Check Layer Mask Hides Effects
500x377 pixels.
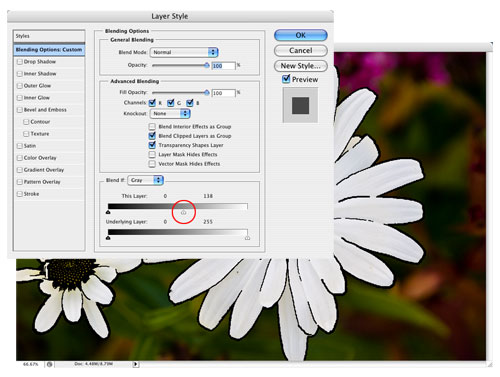[152, 155]
